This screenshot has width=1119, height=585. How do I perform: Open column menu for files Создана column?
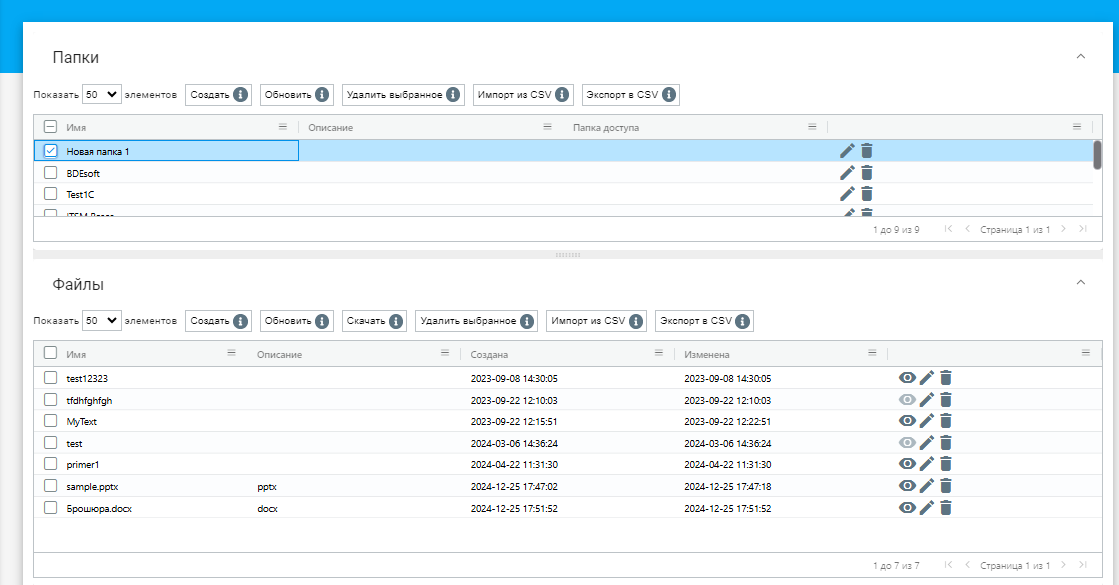(659, 353)
